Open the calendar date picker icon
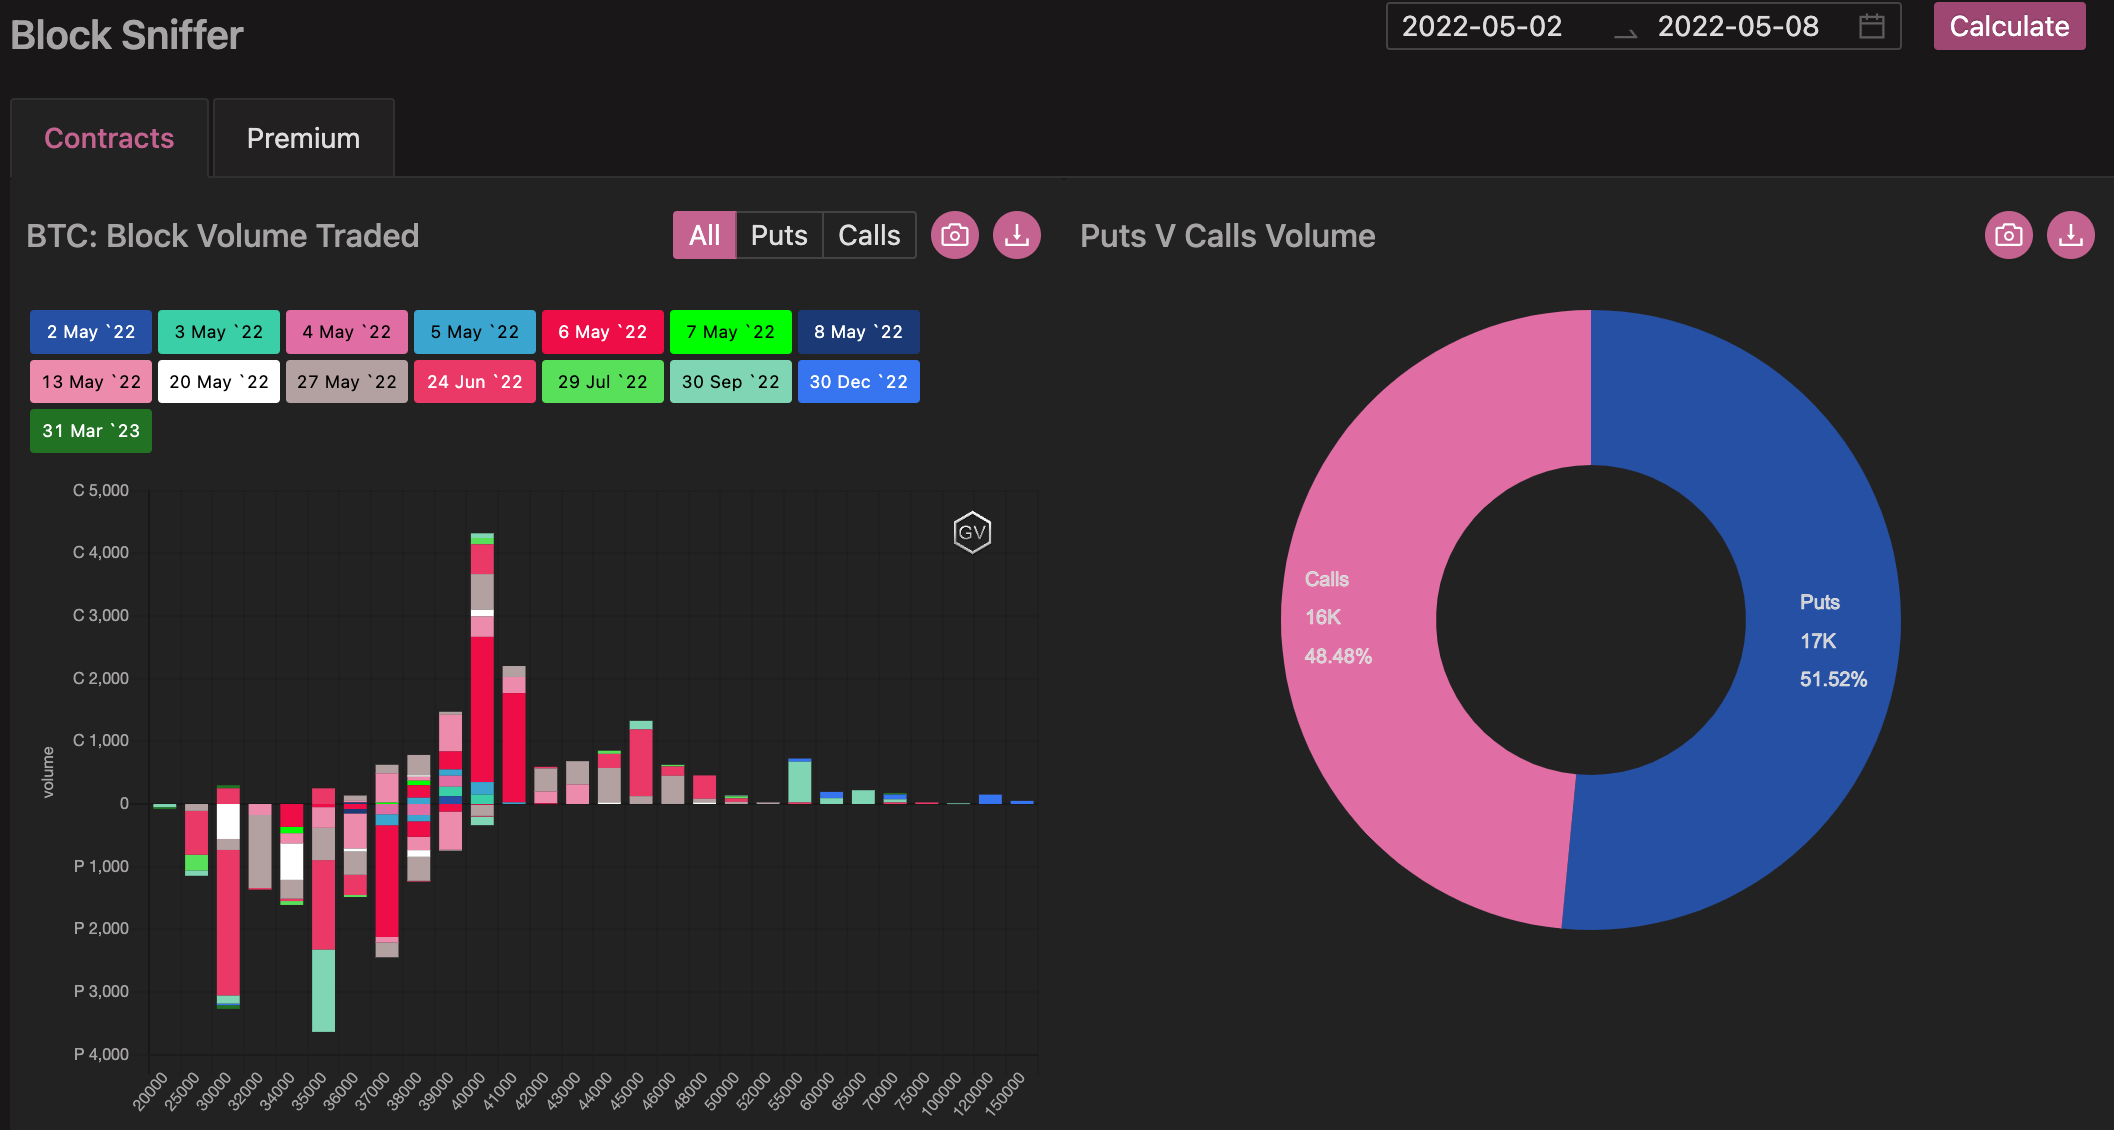 coord(1871,26)
